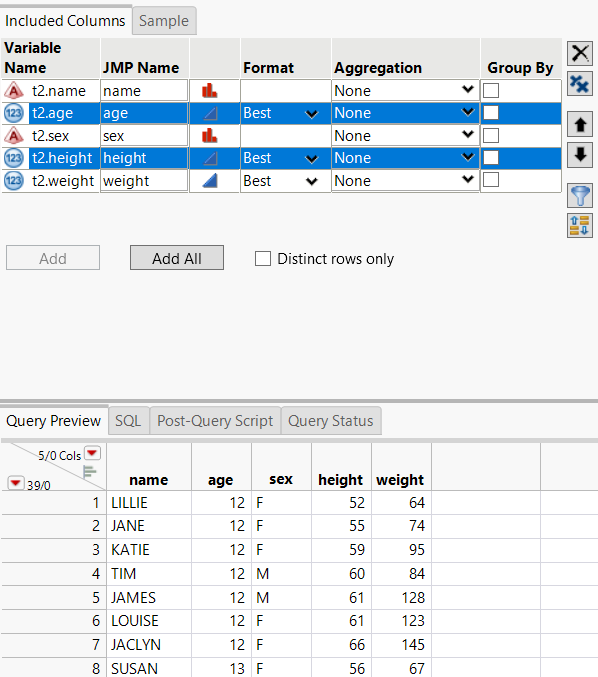Edit the JMP Name field 'height'
The width and height of the screenshot is (598, 677).
pos(144,158)
